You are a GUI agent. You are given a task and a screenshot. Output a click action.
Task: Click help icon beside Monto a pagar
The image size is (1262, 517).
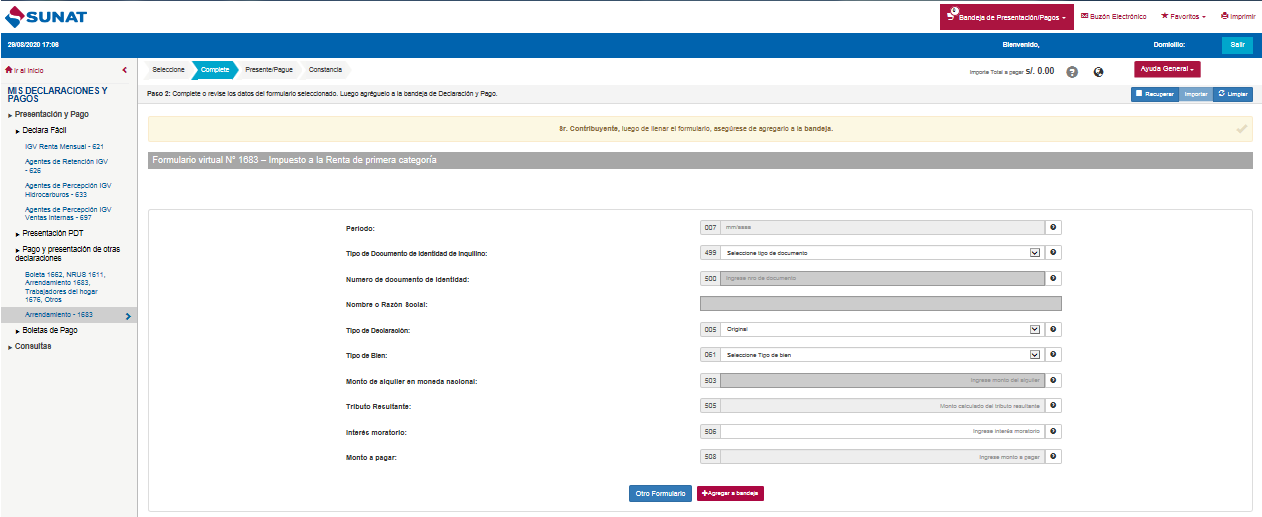tap(1053, 457)
